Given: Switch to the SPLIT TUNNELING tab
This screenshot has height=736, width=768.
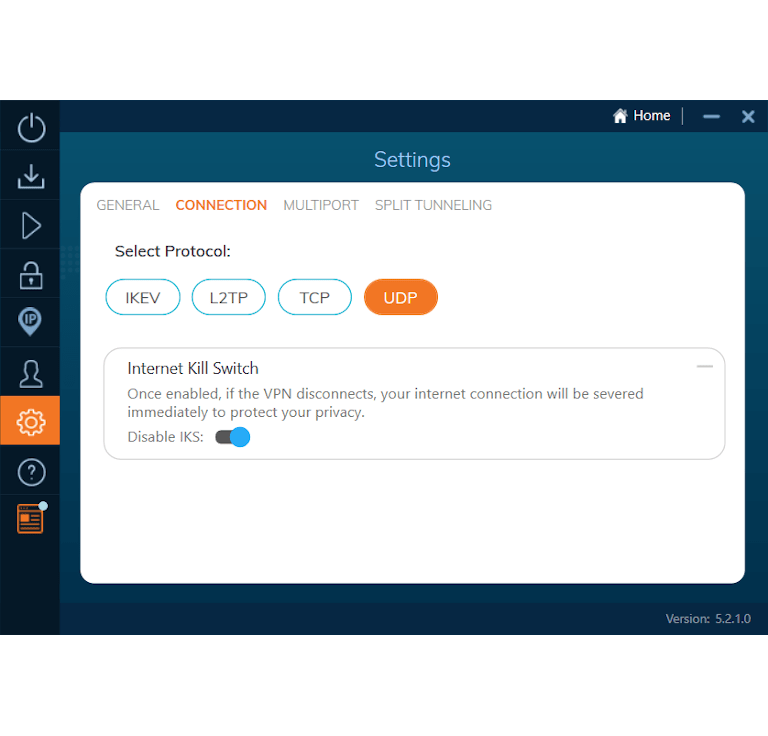Looking at the screenshot, I should point(433,205).
